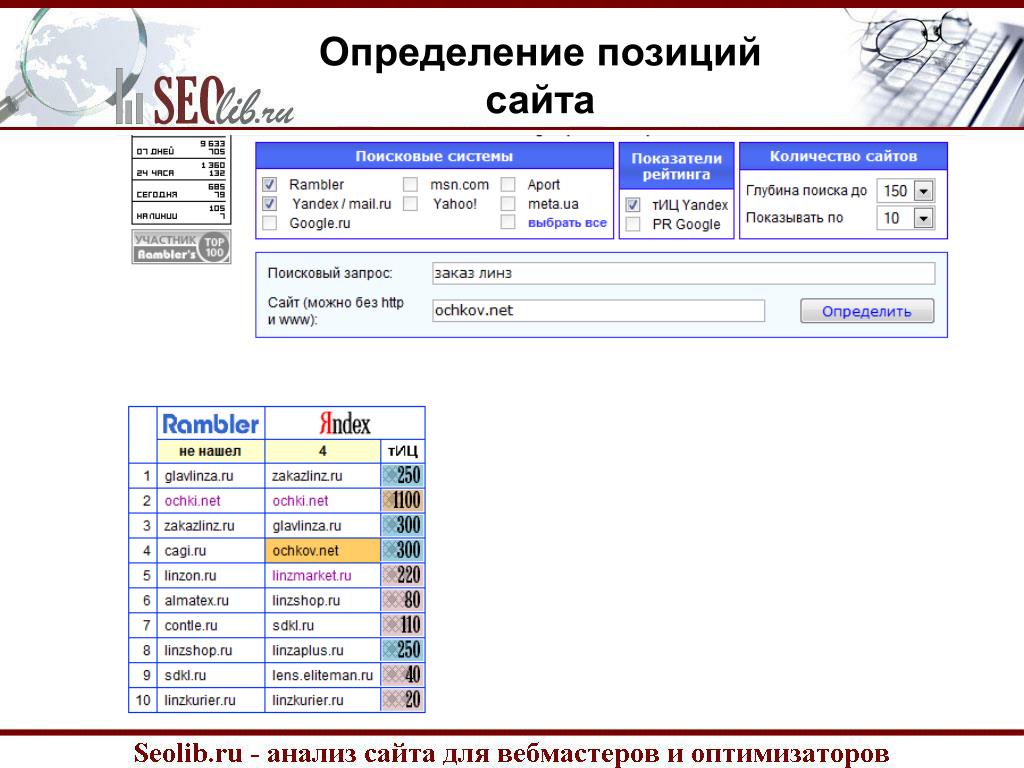Open linzshop.ru in Rambler column
Screen dimensions: 1024x768
pyautogui.click(x=198, y=650)
